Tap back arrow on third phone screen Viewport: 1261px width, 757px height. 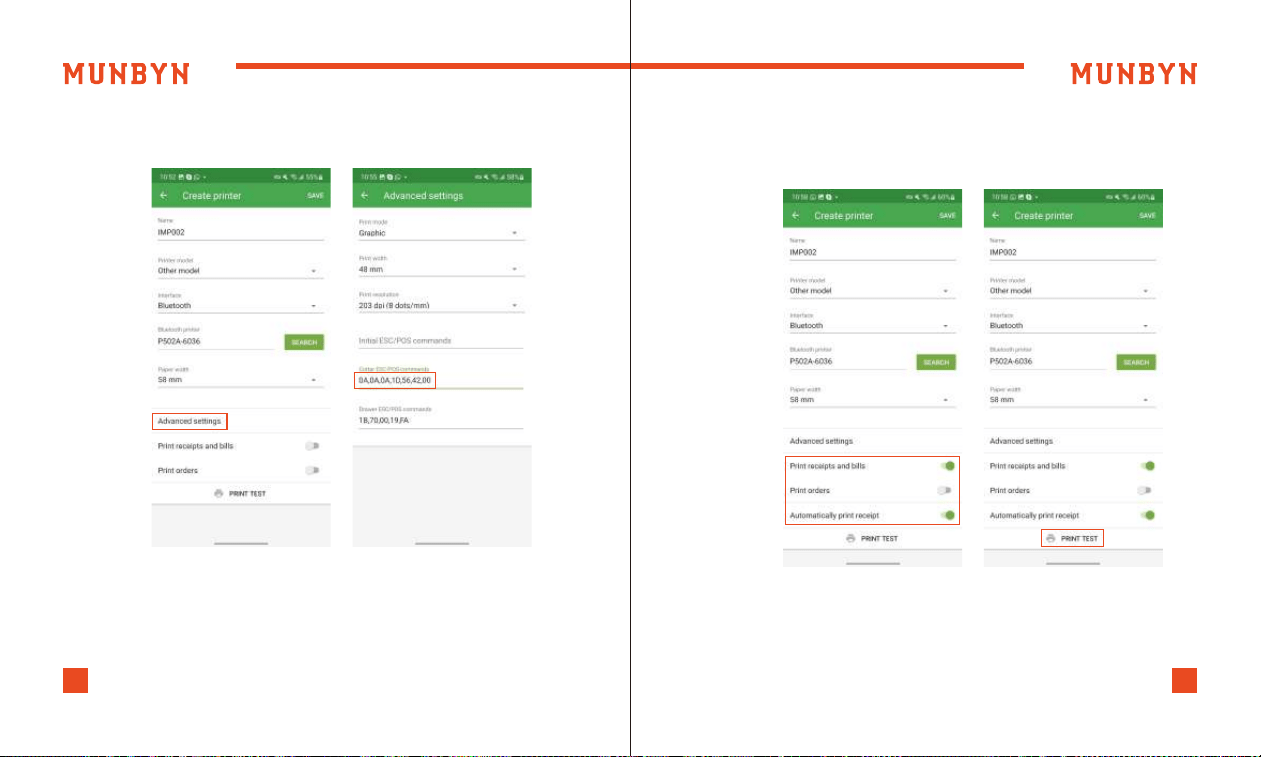point(796,216)
